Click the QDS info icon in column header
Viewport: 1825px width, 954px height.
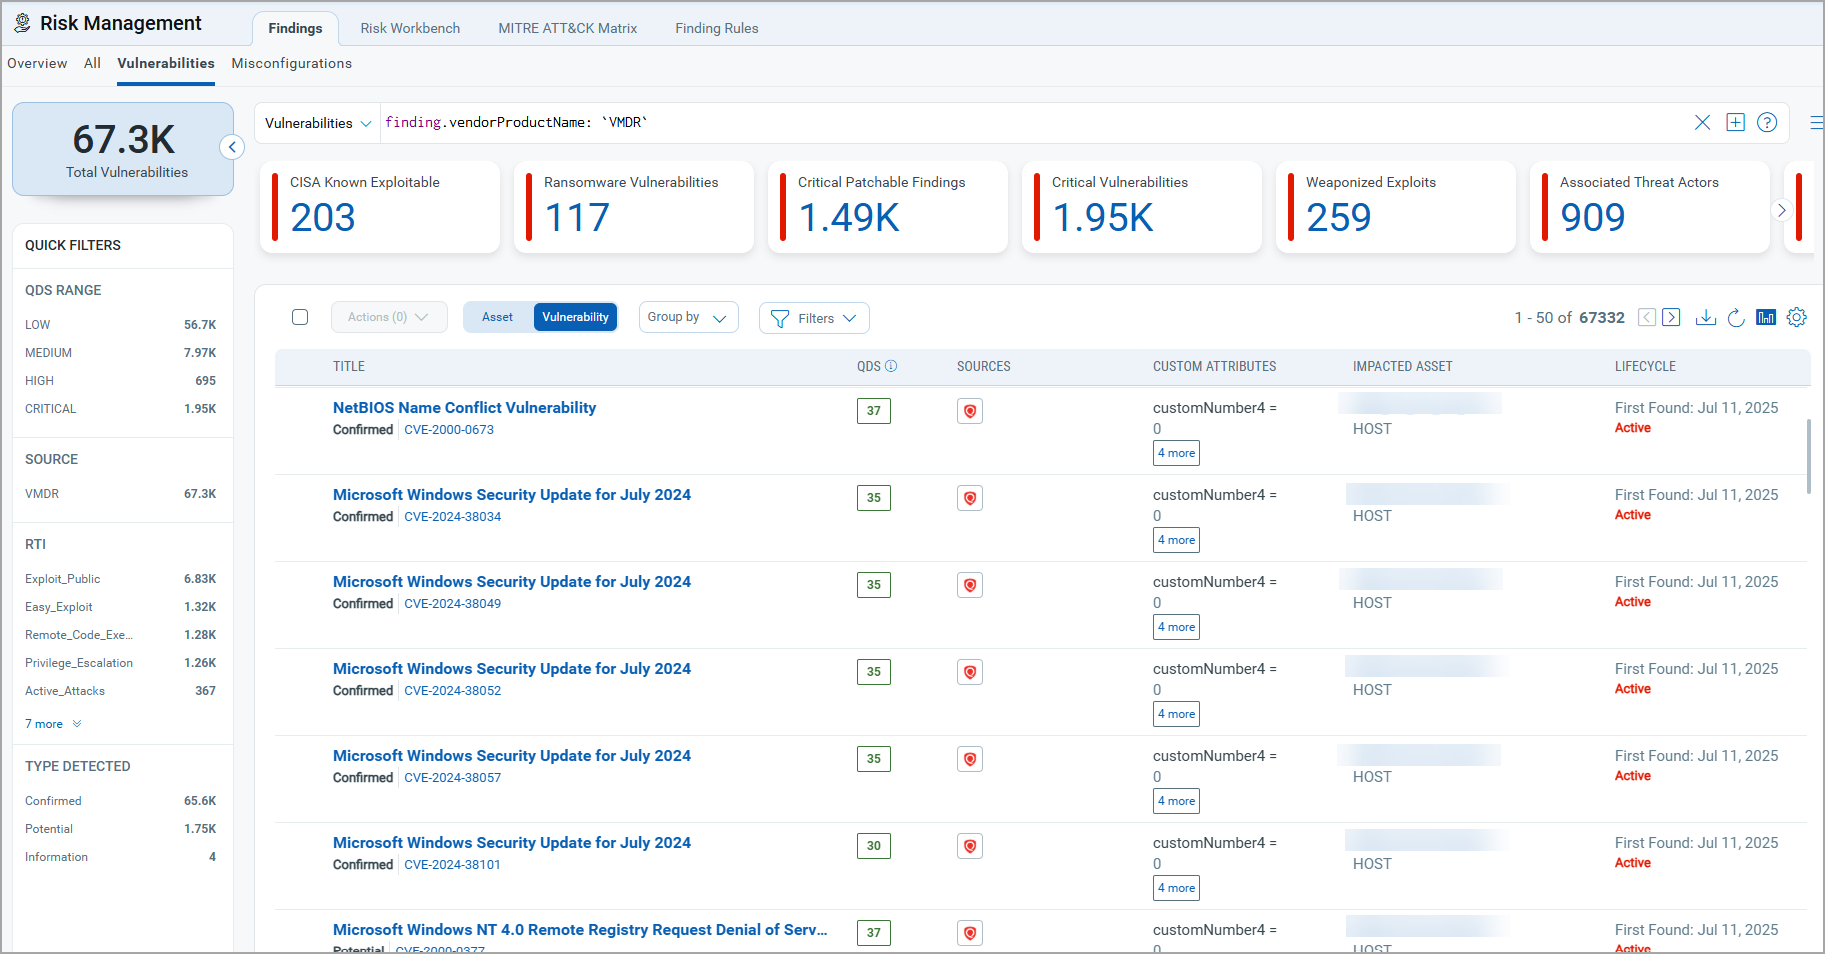pos(891,366)
